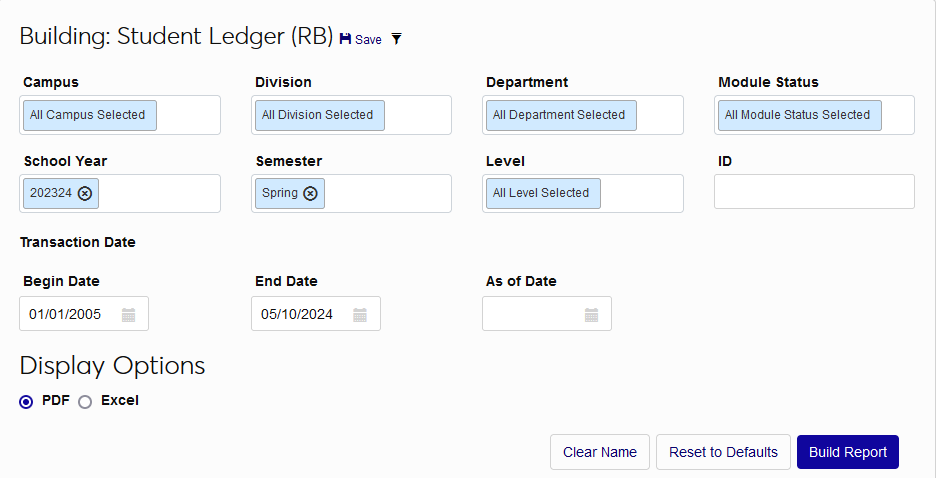Expand the Division selection dropdown

(351, 115)
